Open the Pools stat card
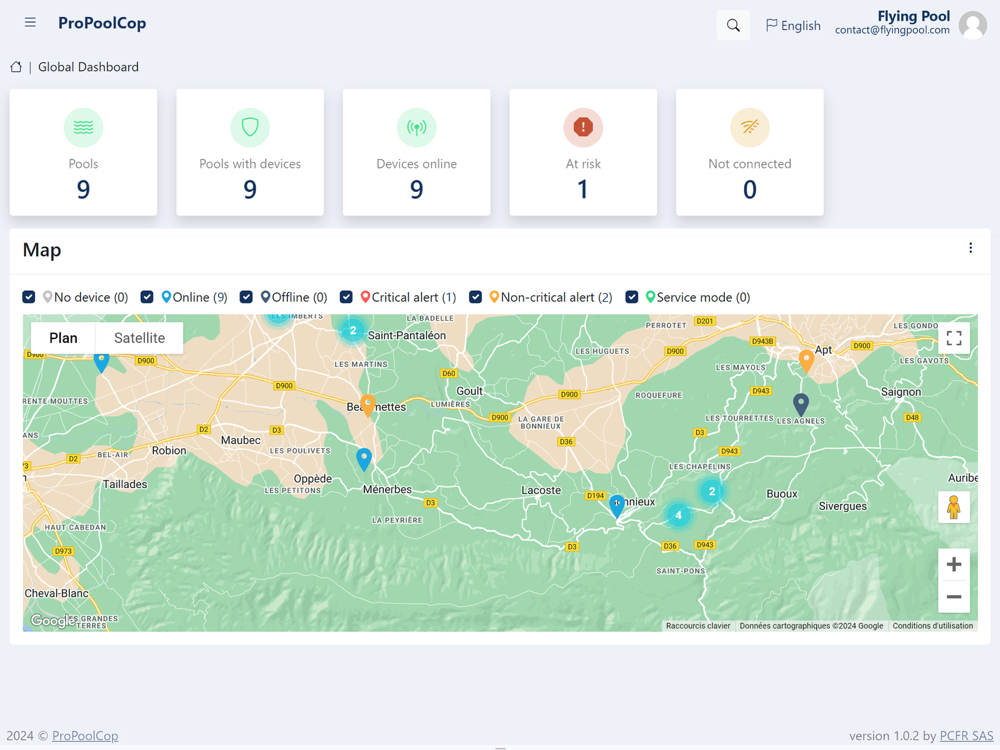 pyautogui.click(x=84, y=152)
